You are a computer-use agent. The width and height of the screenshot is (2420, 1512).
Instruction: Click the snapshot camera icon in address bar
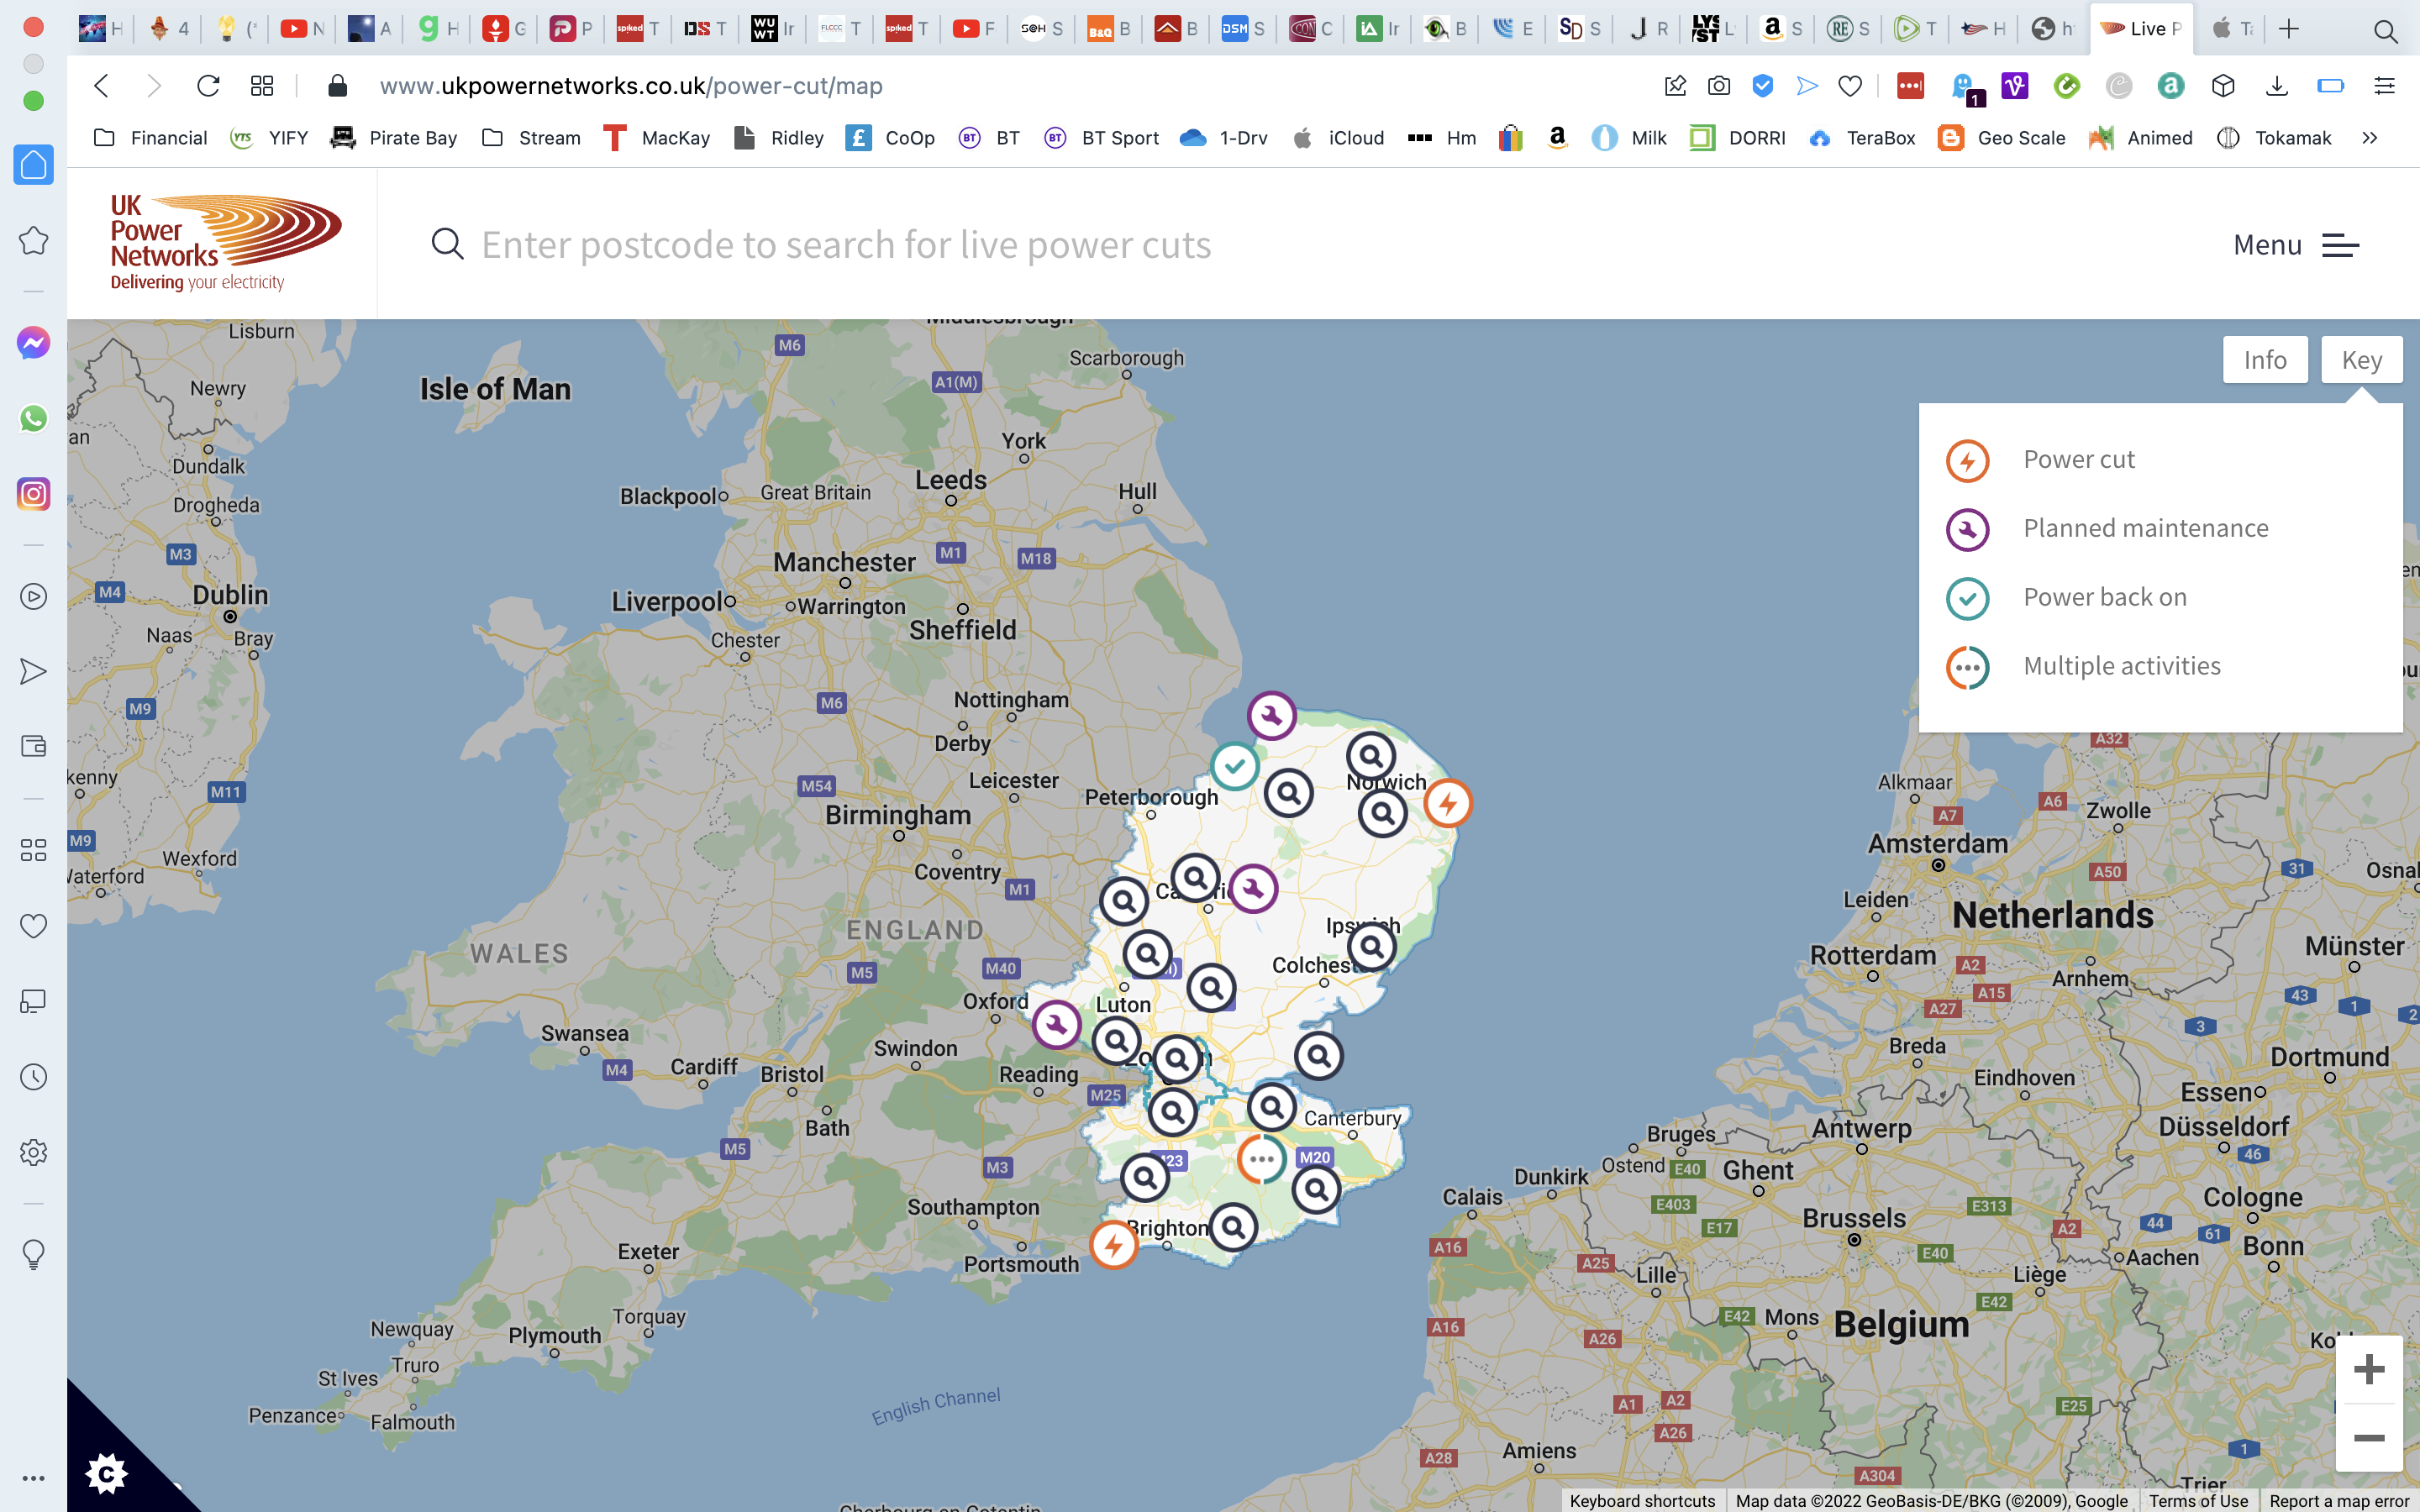click(1719, 86)
